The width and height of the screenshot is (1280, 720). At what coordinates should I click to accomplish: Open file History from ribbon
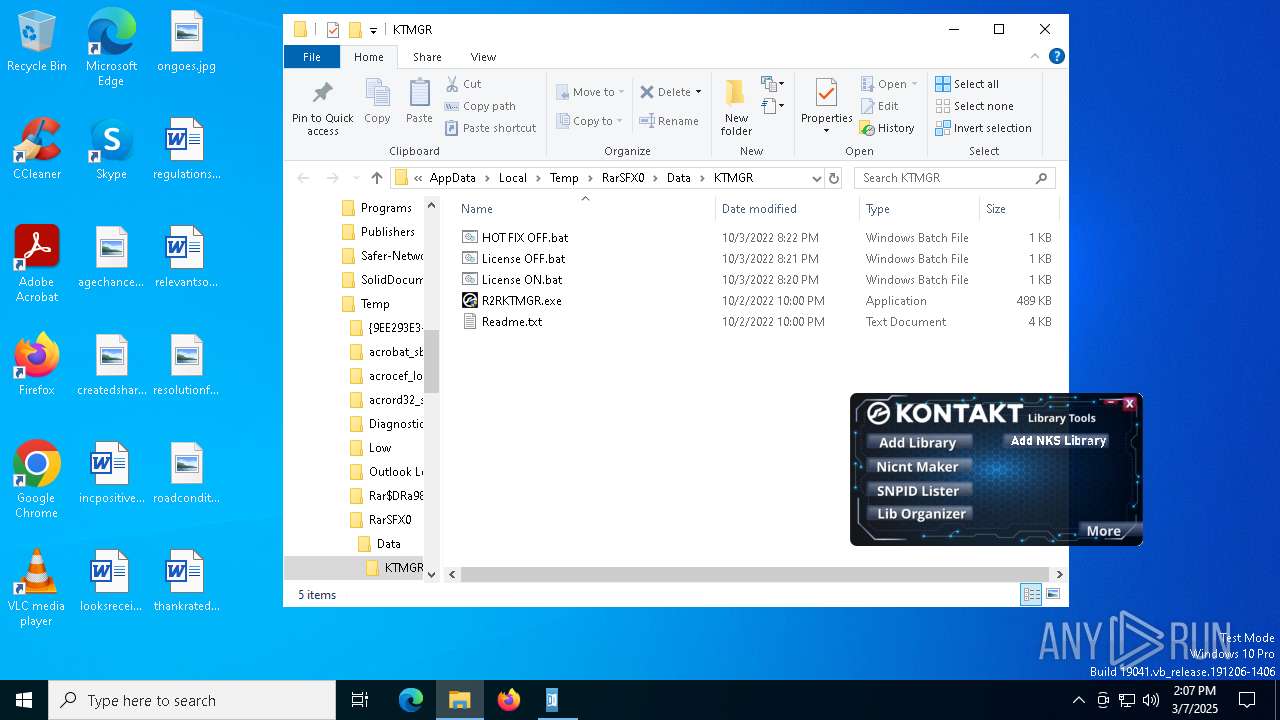pyautogui.click(x=887, y=128)
